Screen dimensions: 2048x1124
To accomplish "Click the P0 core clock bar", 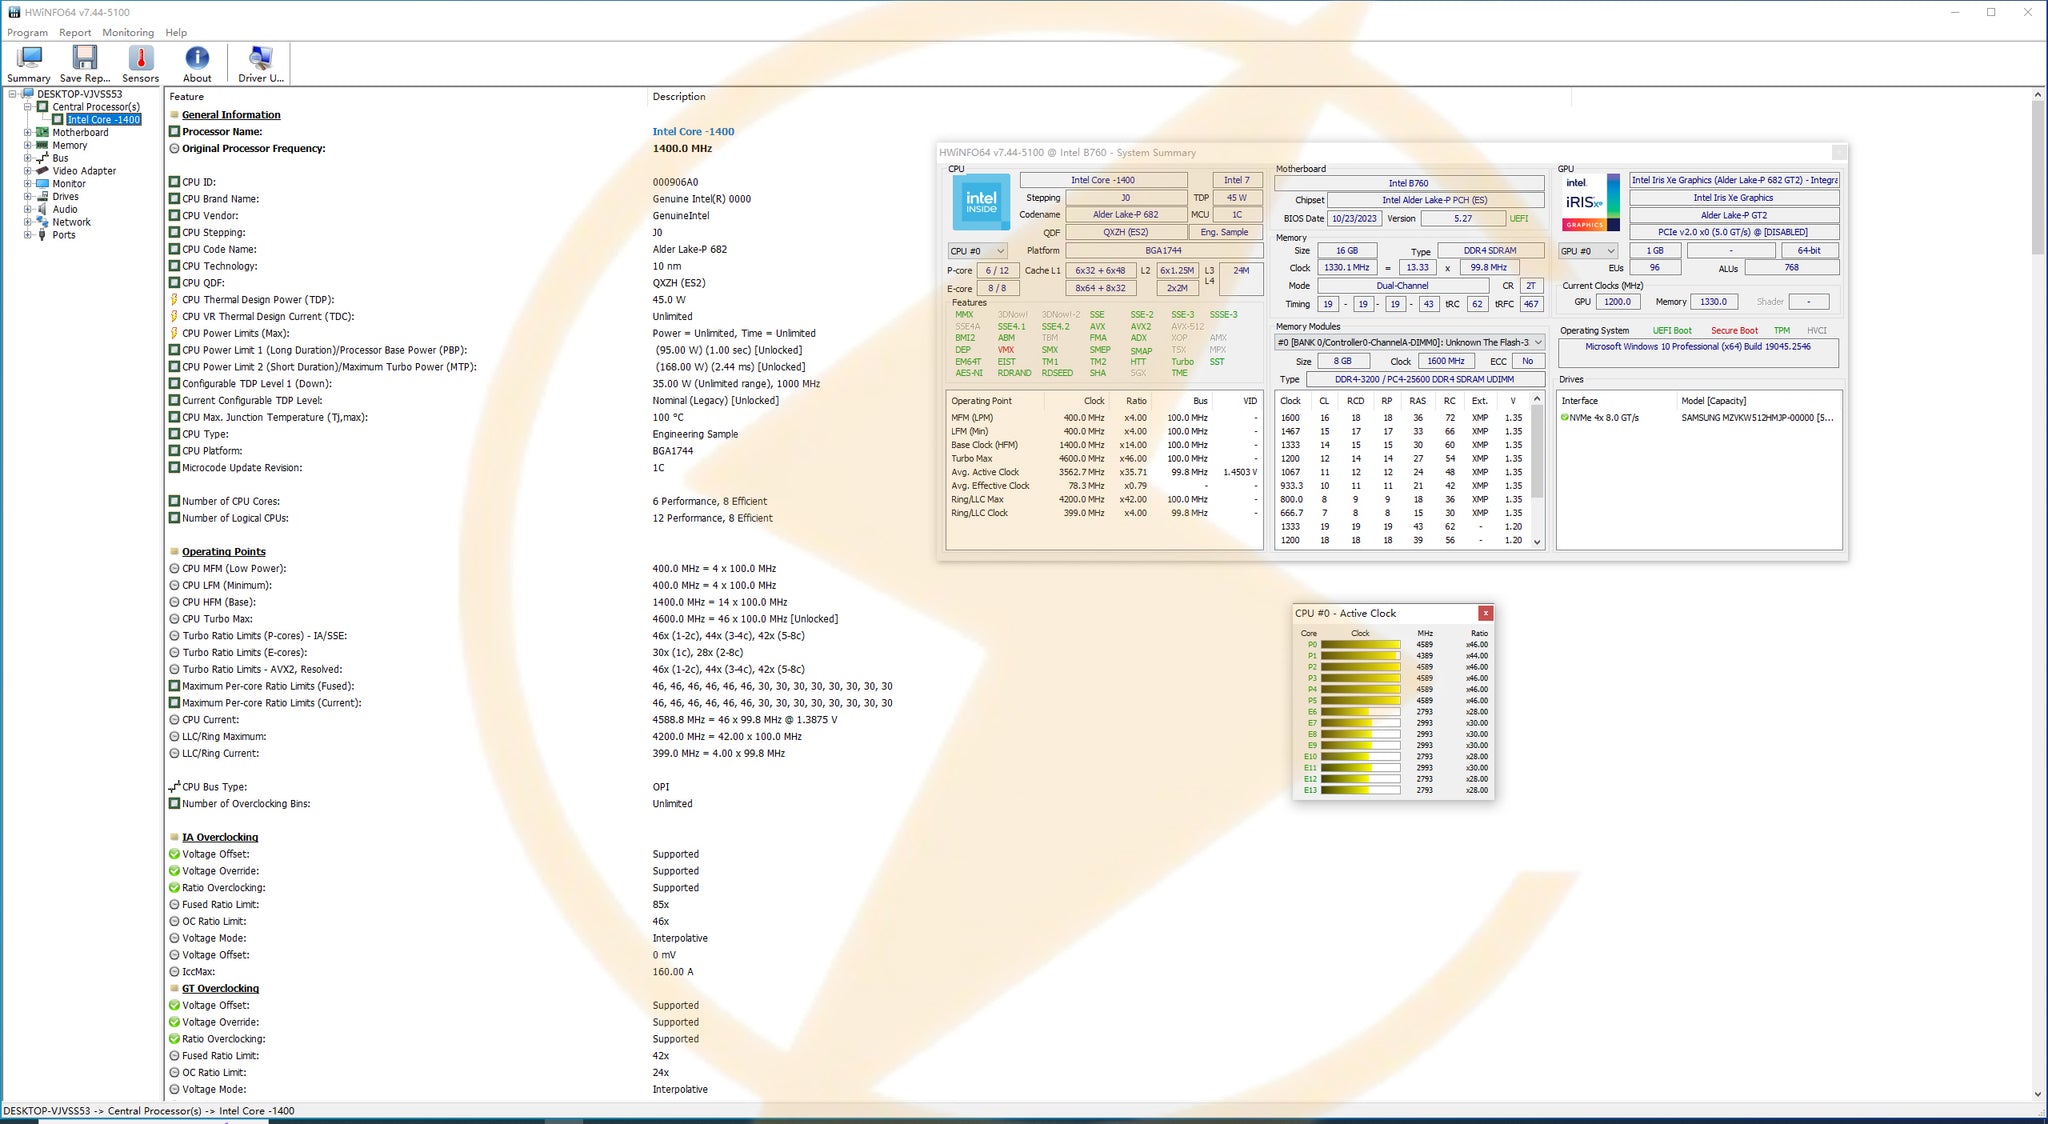I will [x=1360, y=645].
